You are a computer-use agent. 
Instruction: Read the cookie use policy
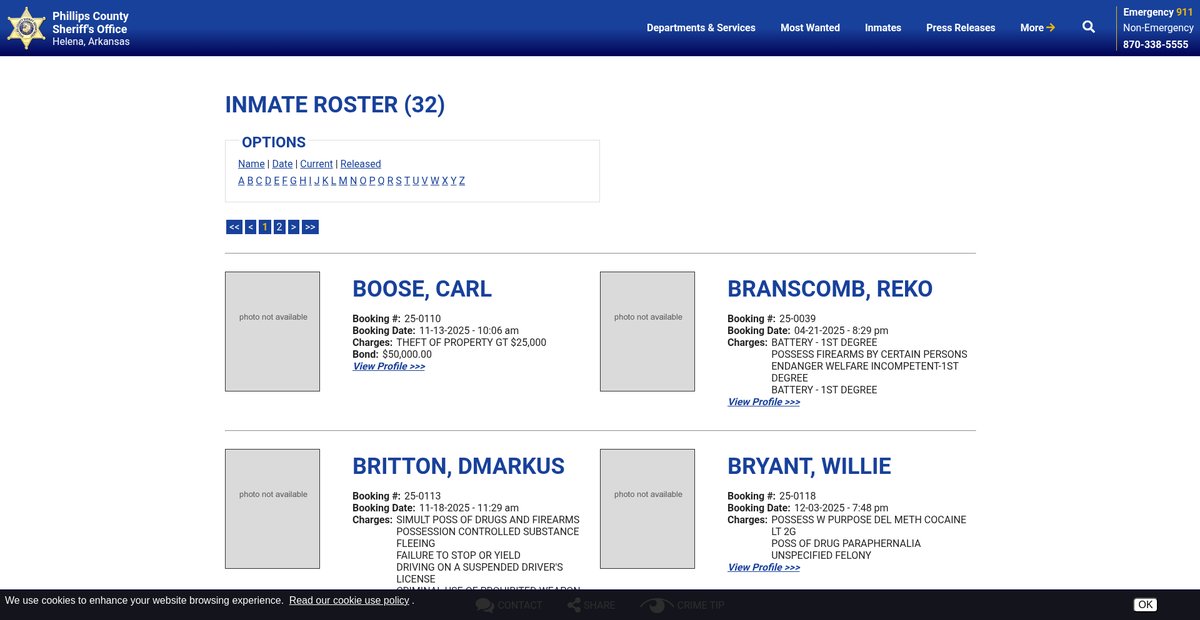[x=349, y=600]
